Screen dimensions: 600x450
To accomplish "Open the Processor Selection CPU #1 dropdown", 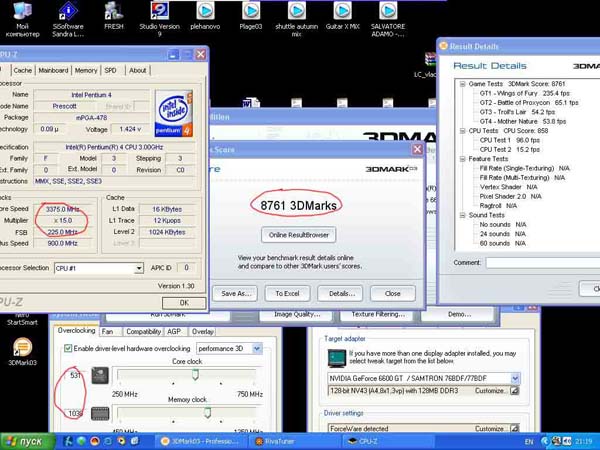I will (139, 268).
